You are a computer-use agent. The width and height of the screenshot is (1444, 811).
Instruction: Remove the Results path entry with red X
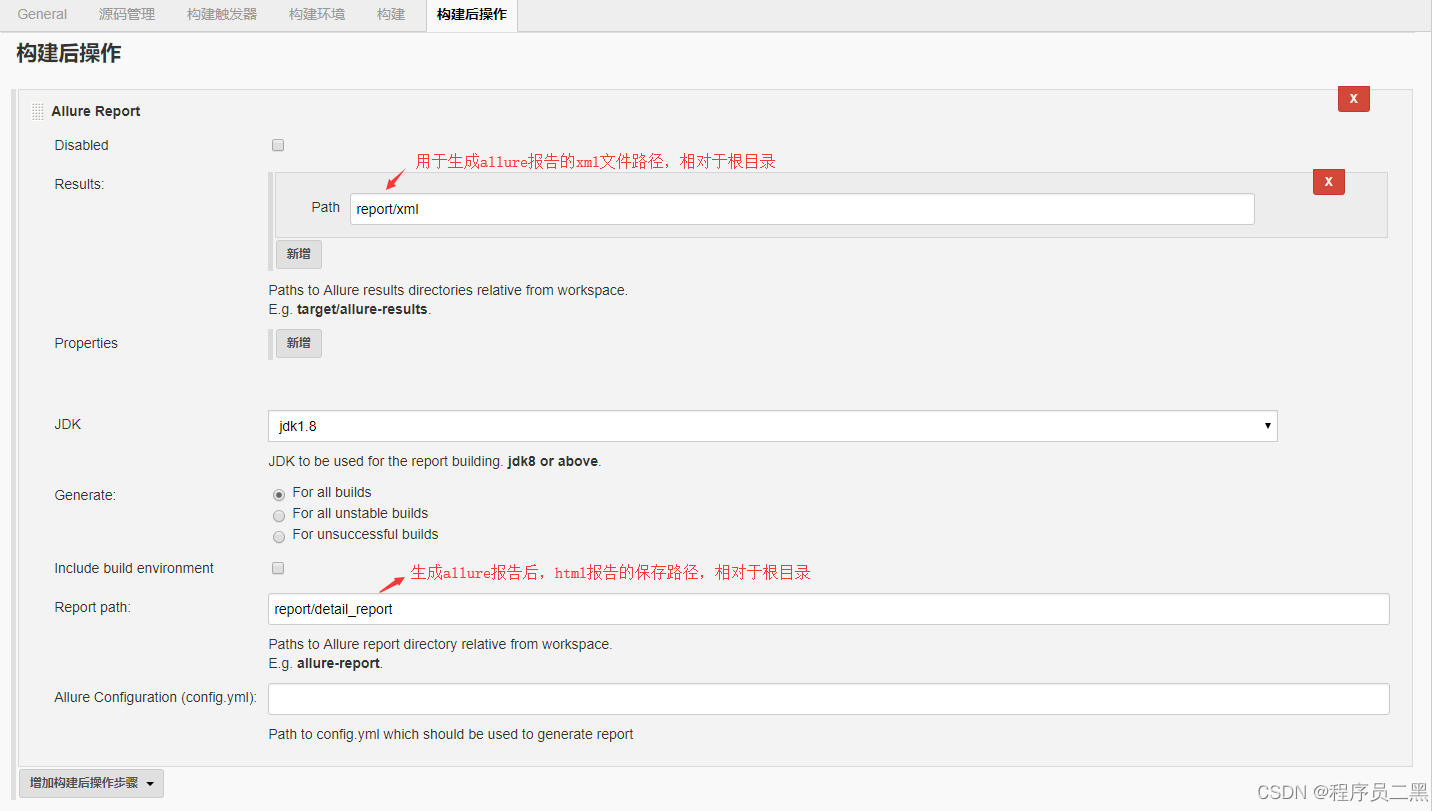click(1329, 182)
